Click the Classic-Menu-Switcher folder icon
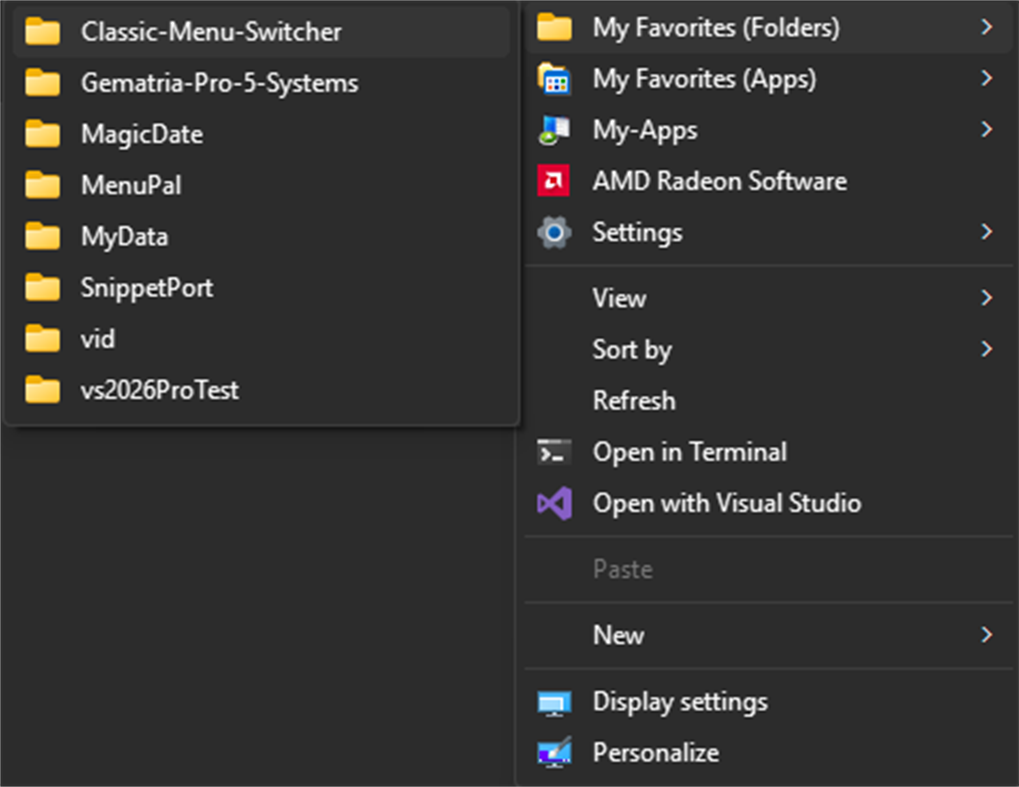Screen dimensions: 1019x787 pos(42,32)
